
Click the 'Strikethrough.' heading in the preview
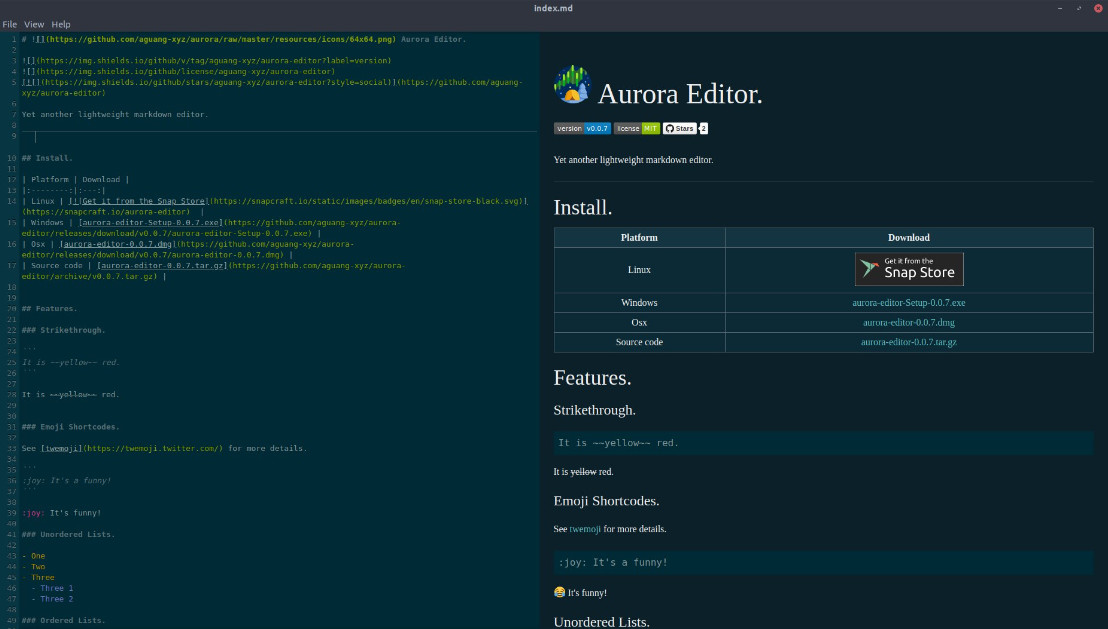595,411
